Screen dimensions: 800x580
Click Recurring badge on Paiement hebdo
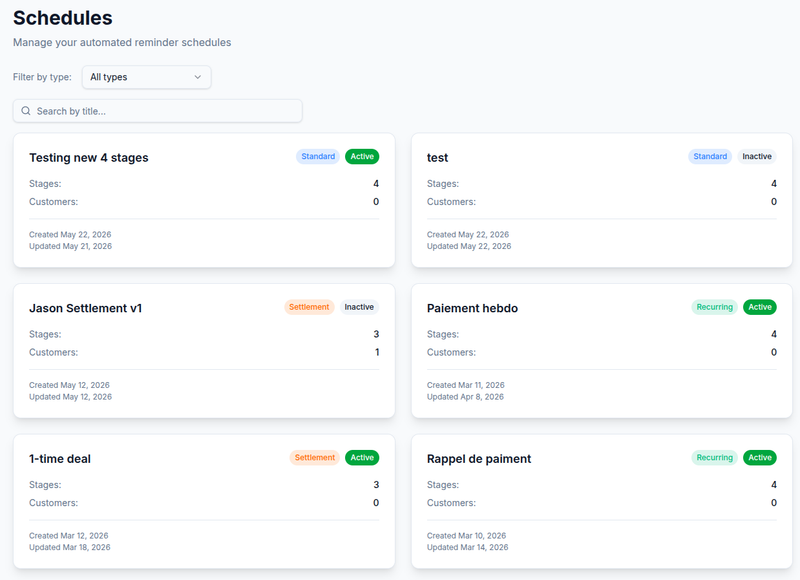(x=715, y=307)
